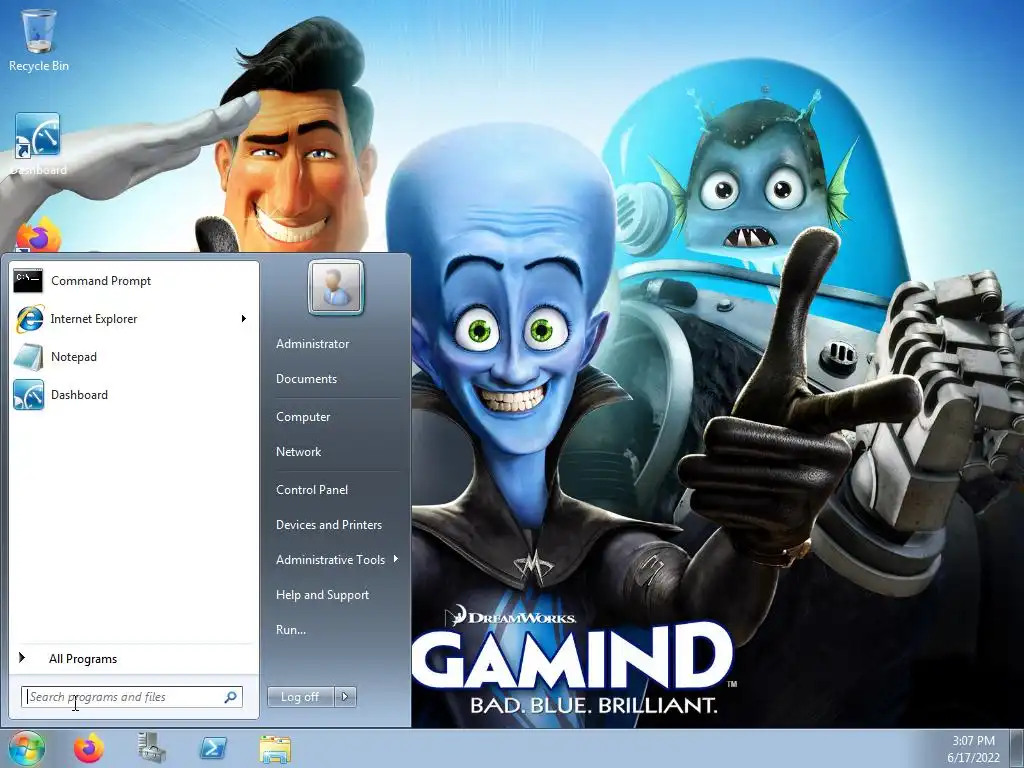Open Documents from the Start menu
Viewport: 1024px width, 768px height.
tap(306, 379)
